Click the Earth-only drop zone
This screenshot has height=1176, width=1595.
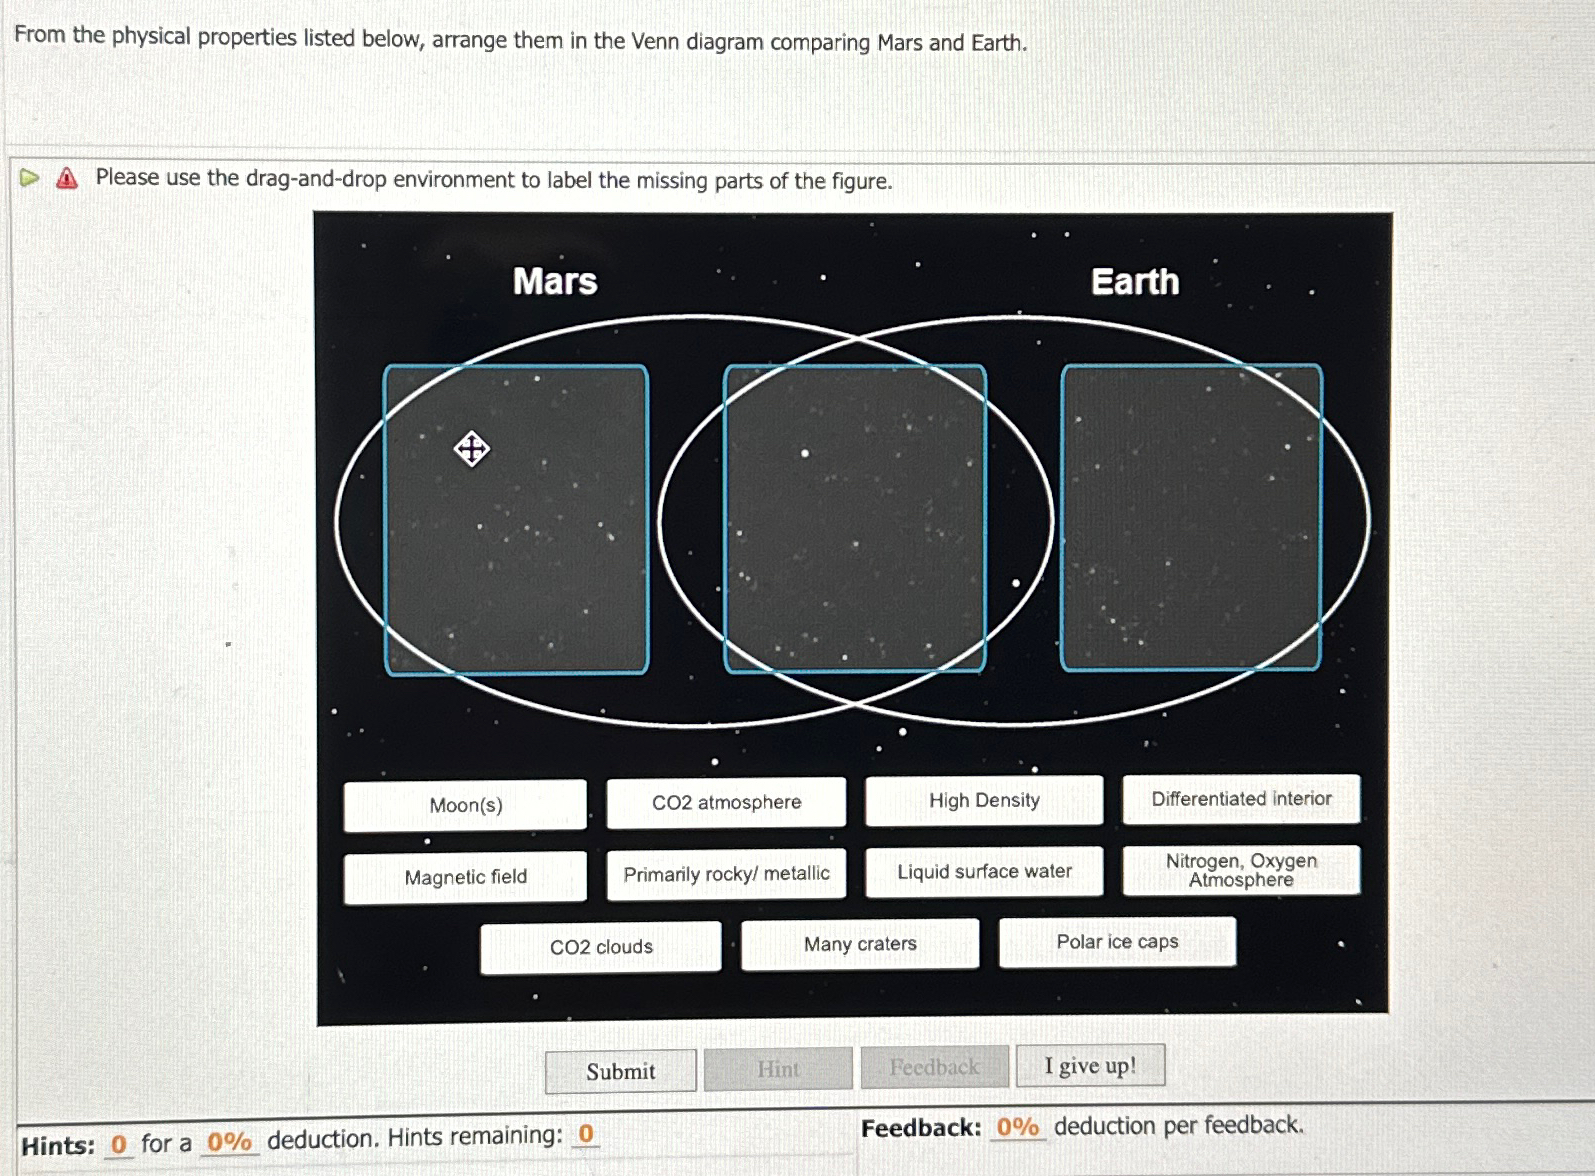pos(1191,517)
